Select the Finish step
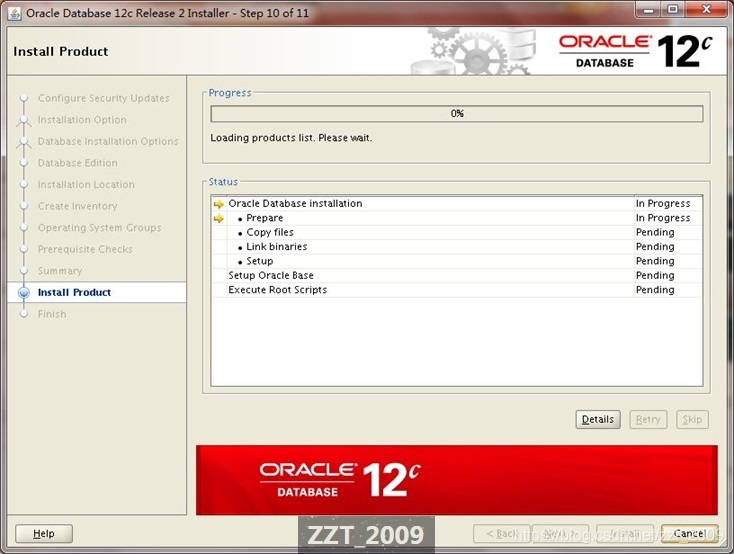 52,314
